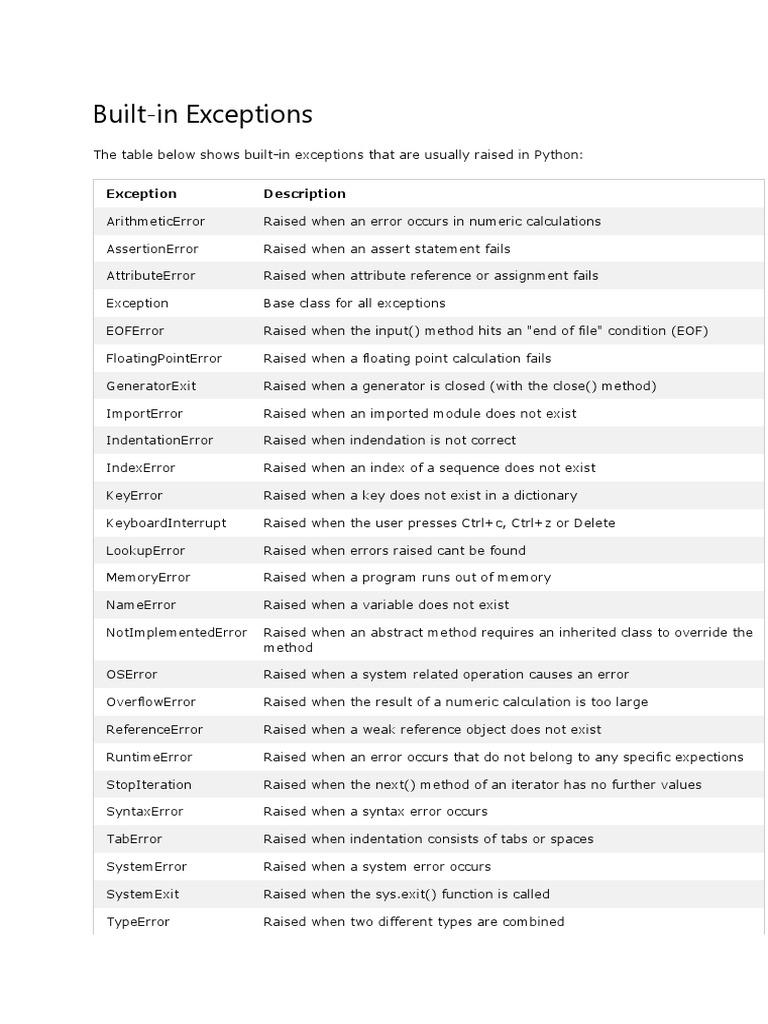Click the EOFError exception name
This screenshot has height=1024, width=768.
click(x=135, y=331)
